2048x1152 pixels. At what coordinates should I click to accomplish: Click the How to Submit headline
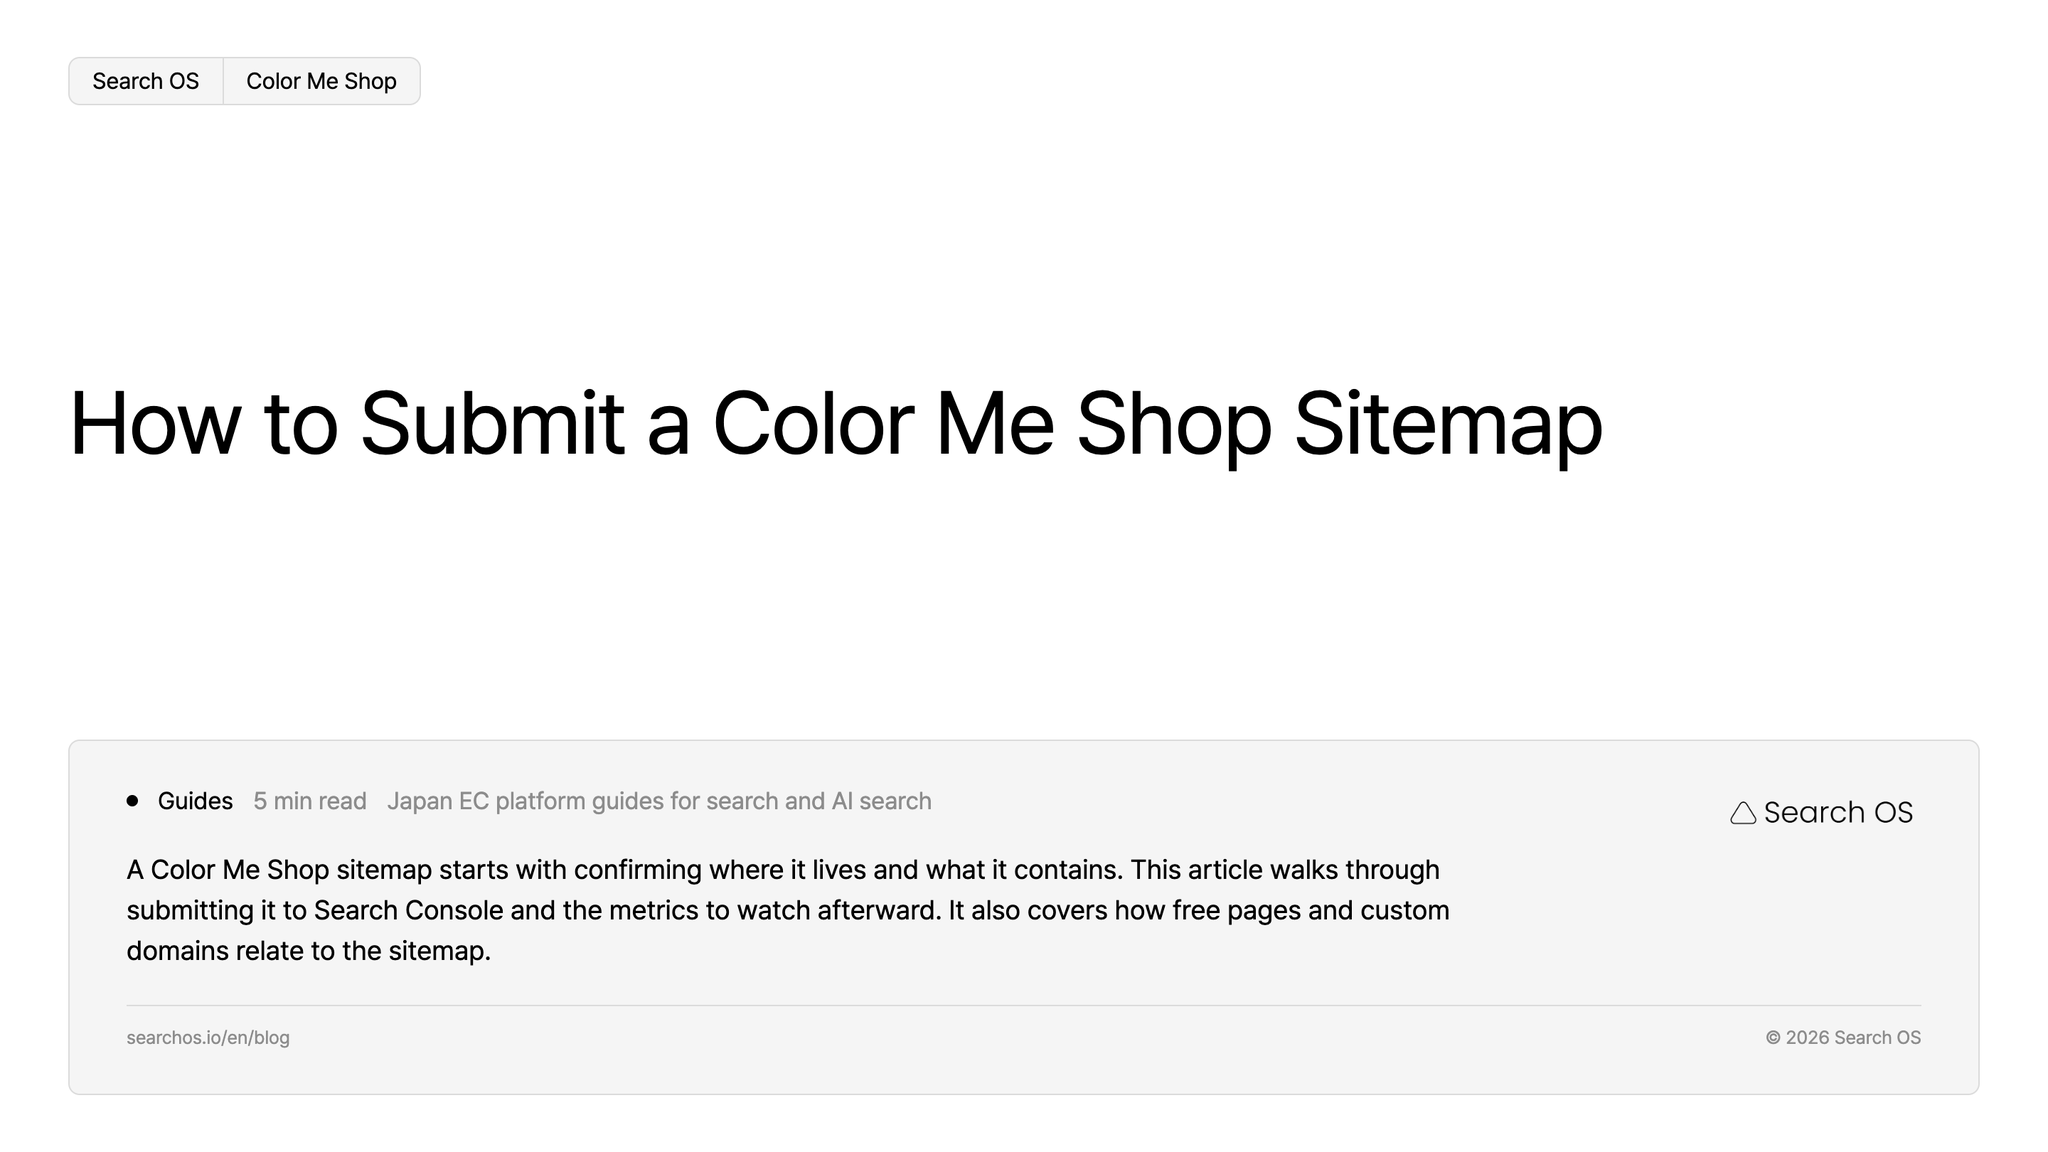[835, 424]
